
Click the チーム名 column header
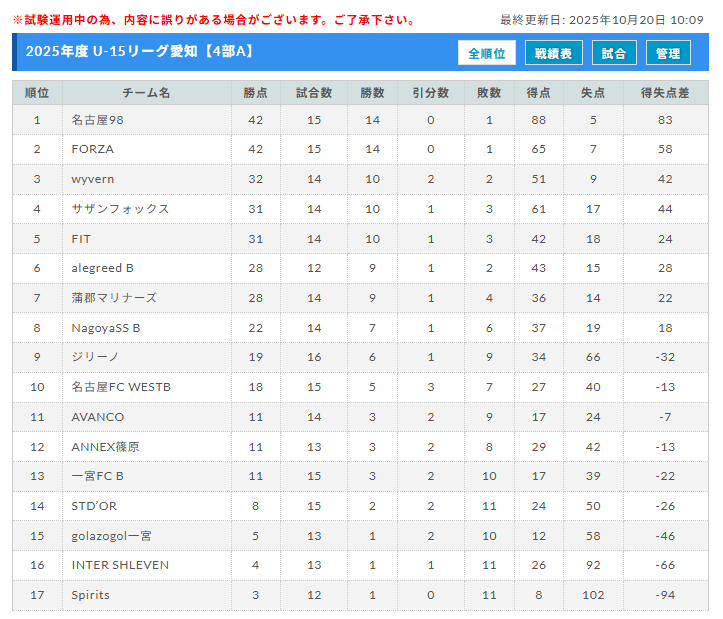point(146,93)
